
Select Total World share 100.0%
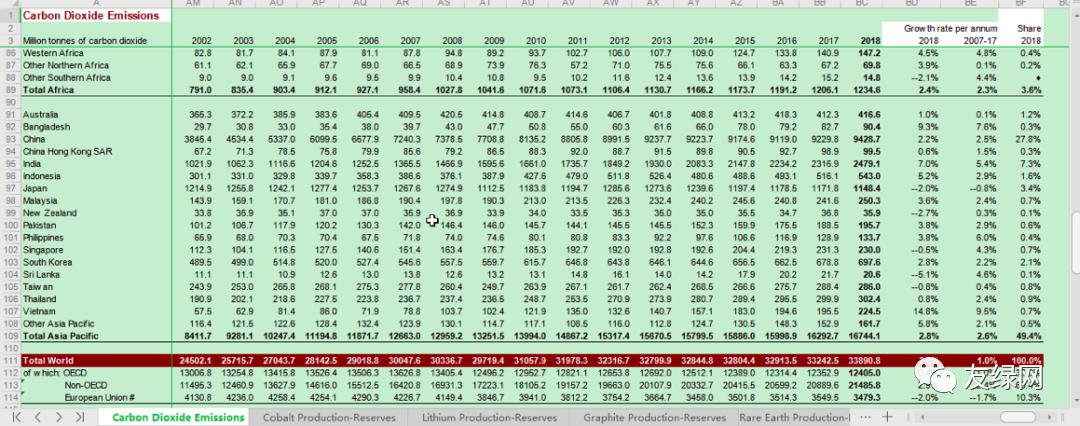pos(1026,361)
